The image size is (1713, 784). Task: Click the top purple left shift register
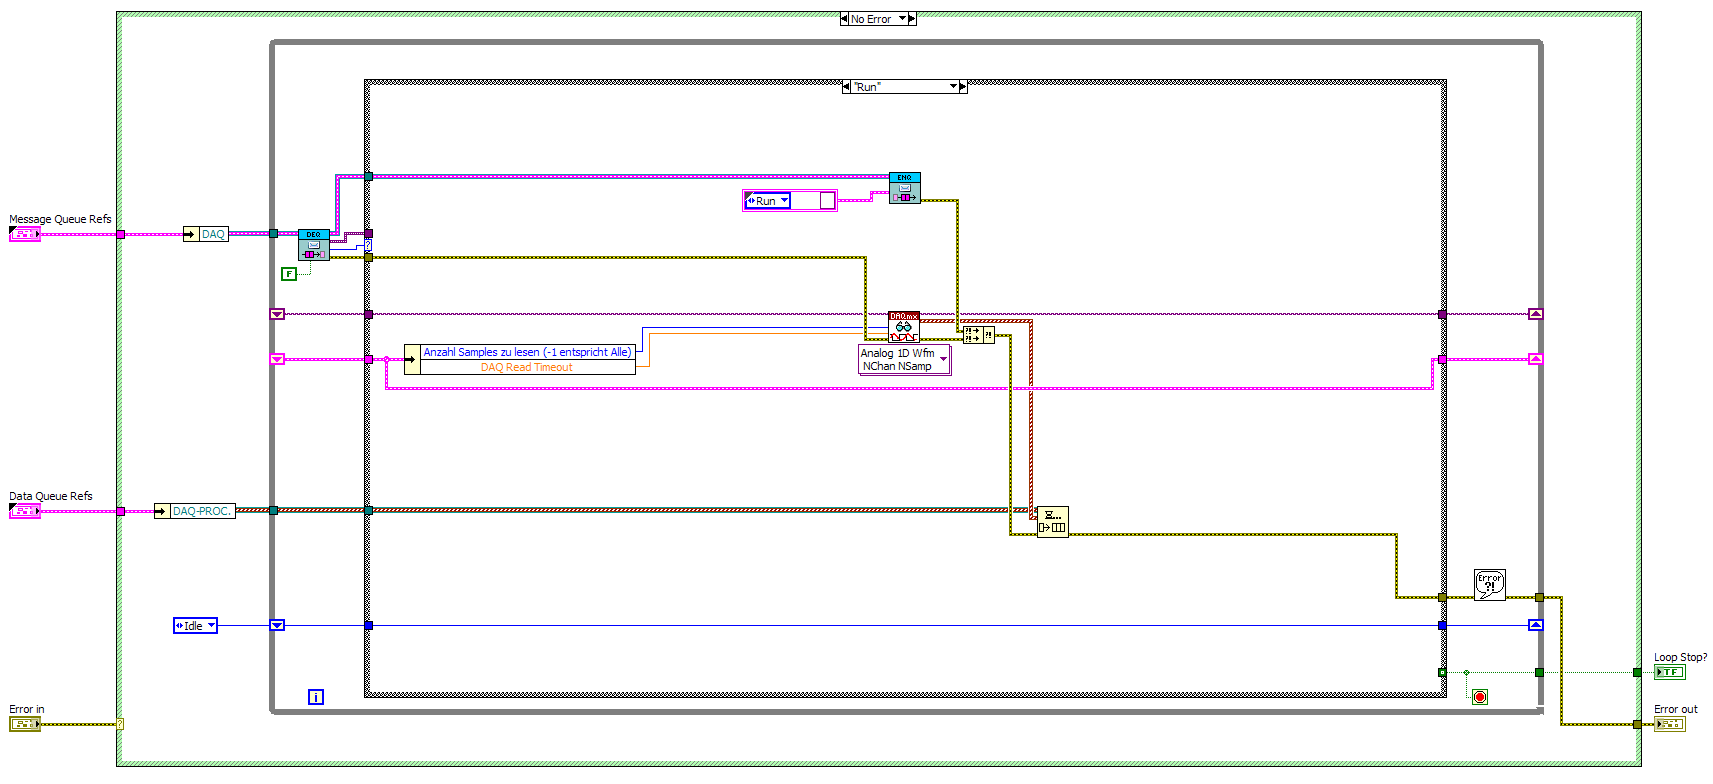click(277, 314)
